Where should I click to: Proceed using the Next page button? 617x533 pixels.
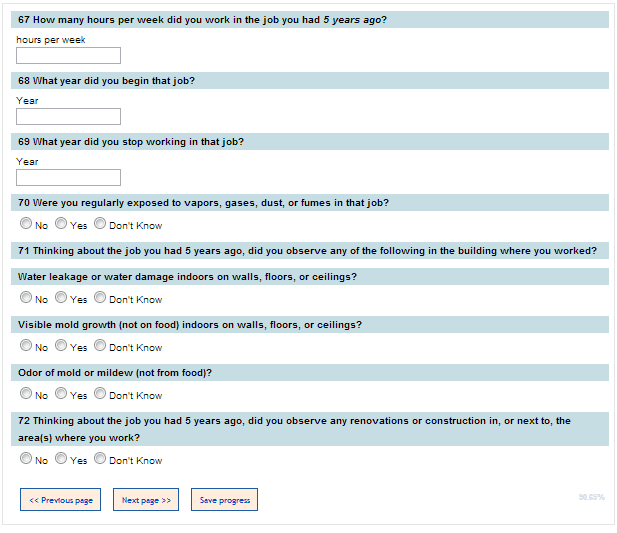coord(146,500)
